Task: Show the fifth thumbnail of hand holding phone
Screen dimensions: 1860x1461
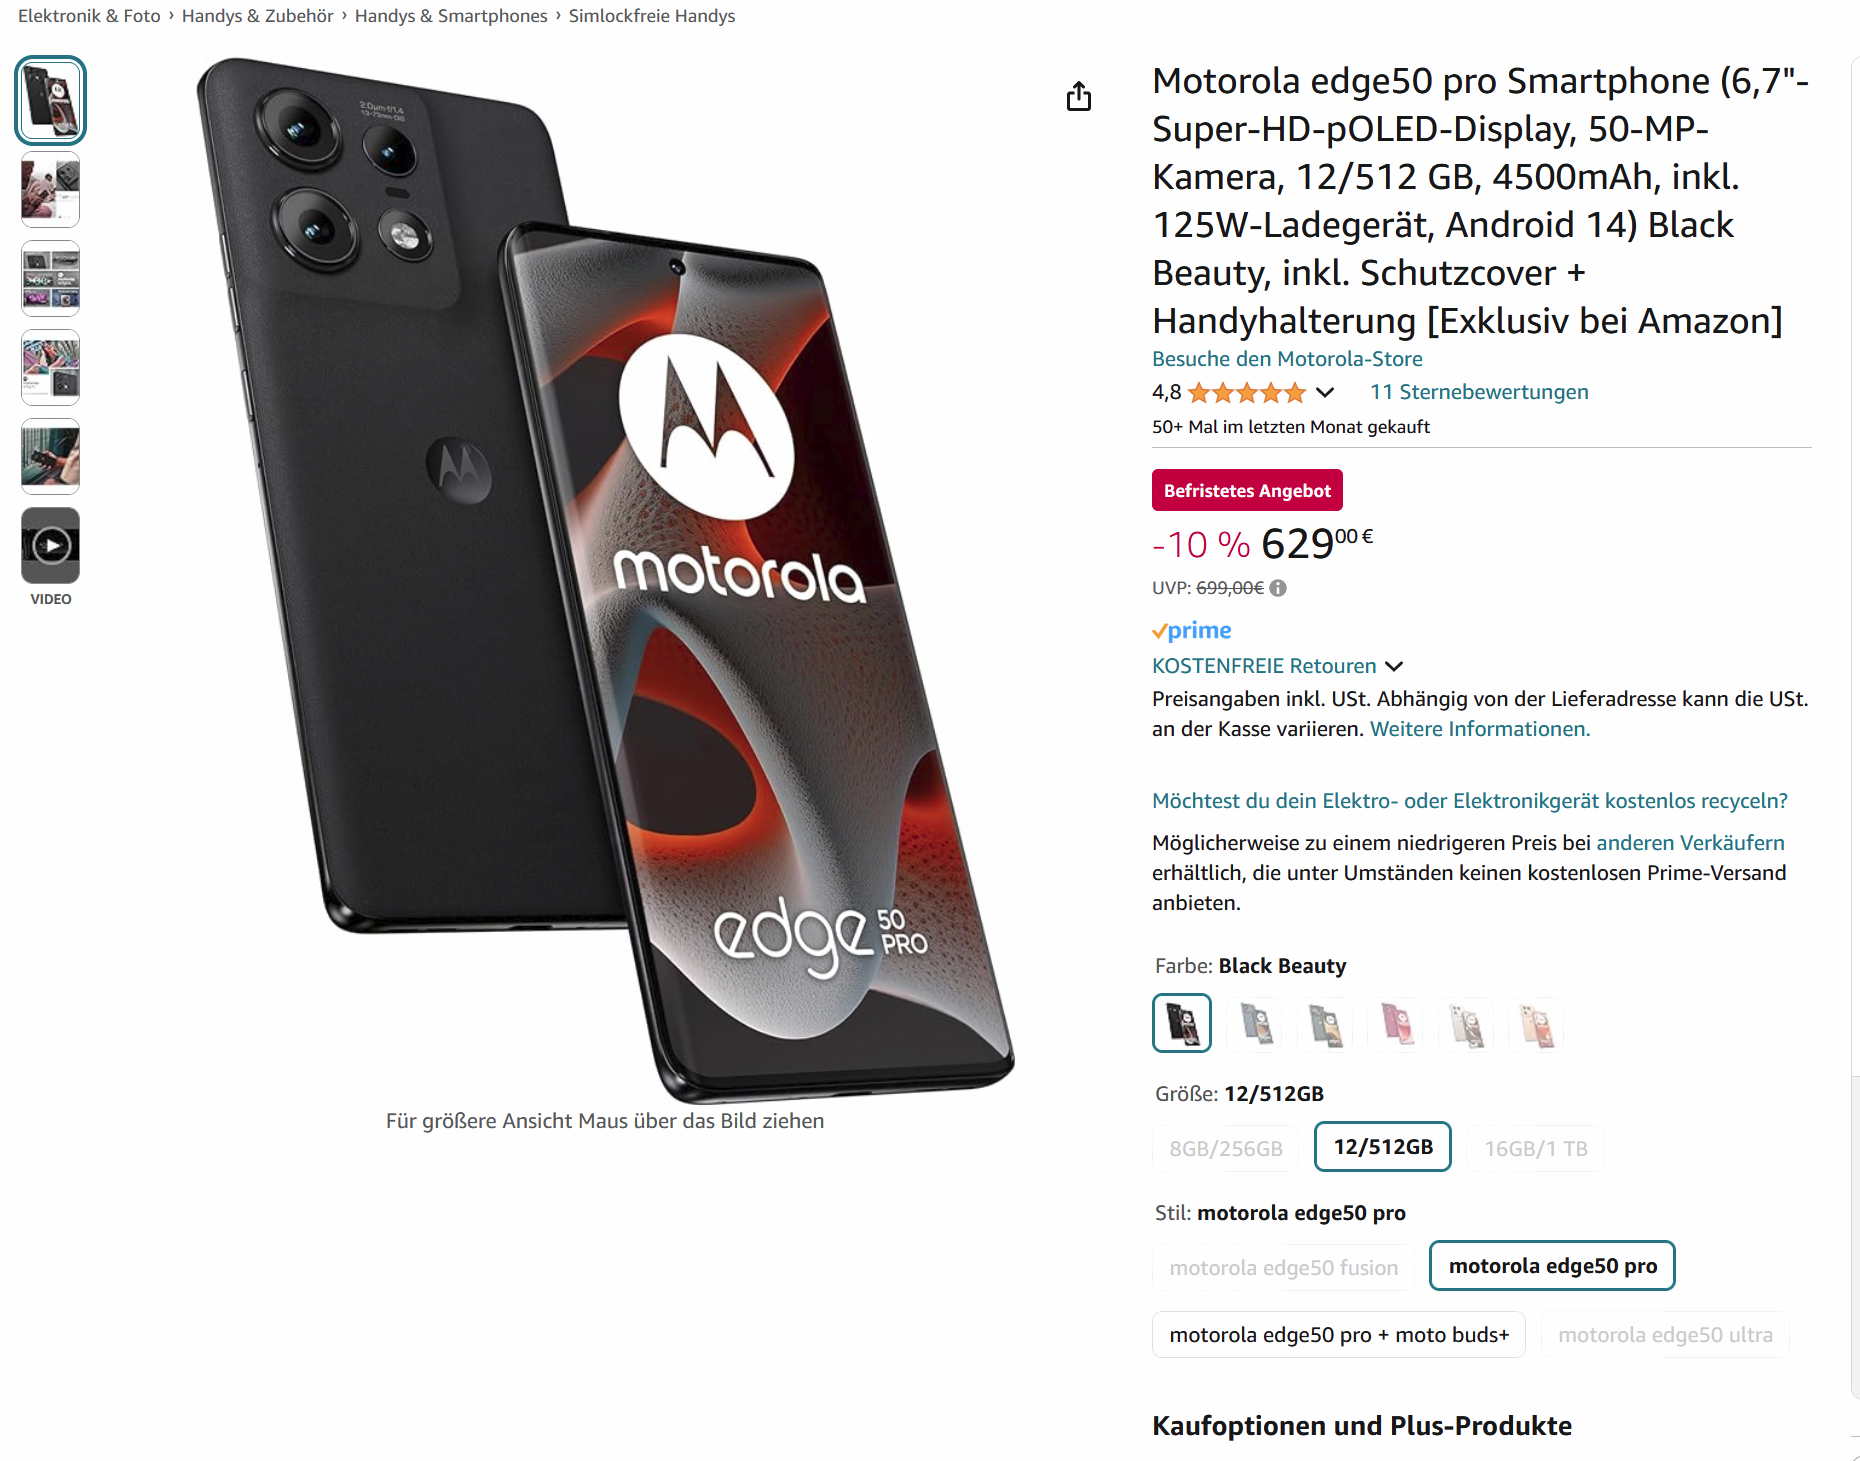Action: pyautogui.click(x=51, y=457)
